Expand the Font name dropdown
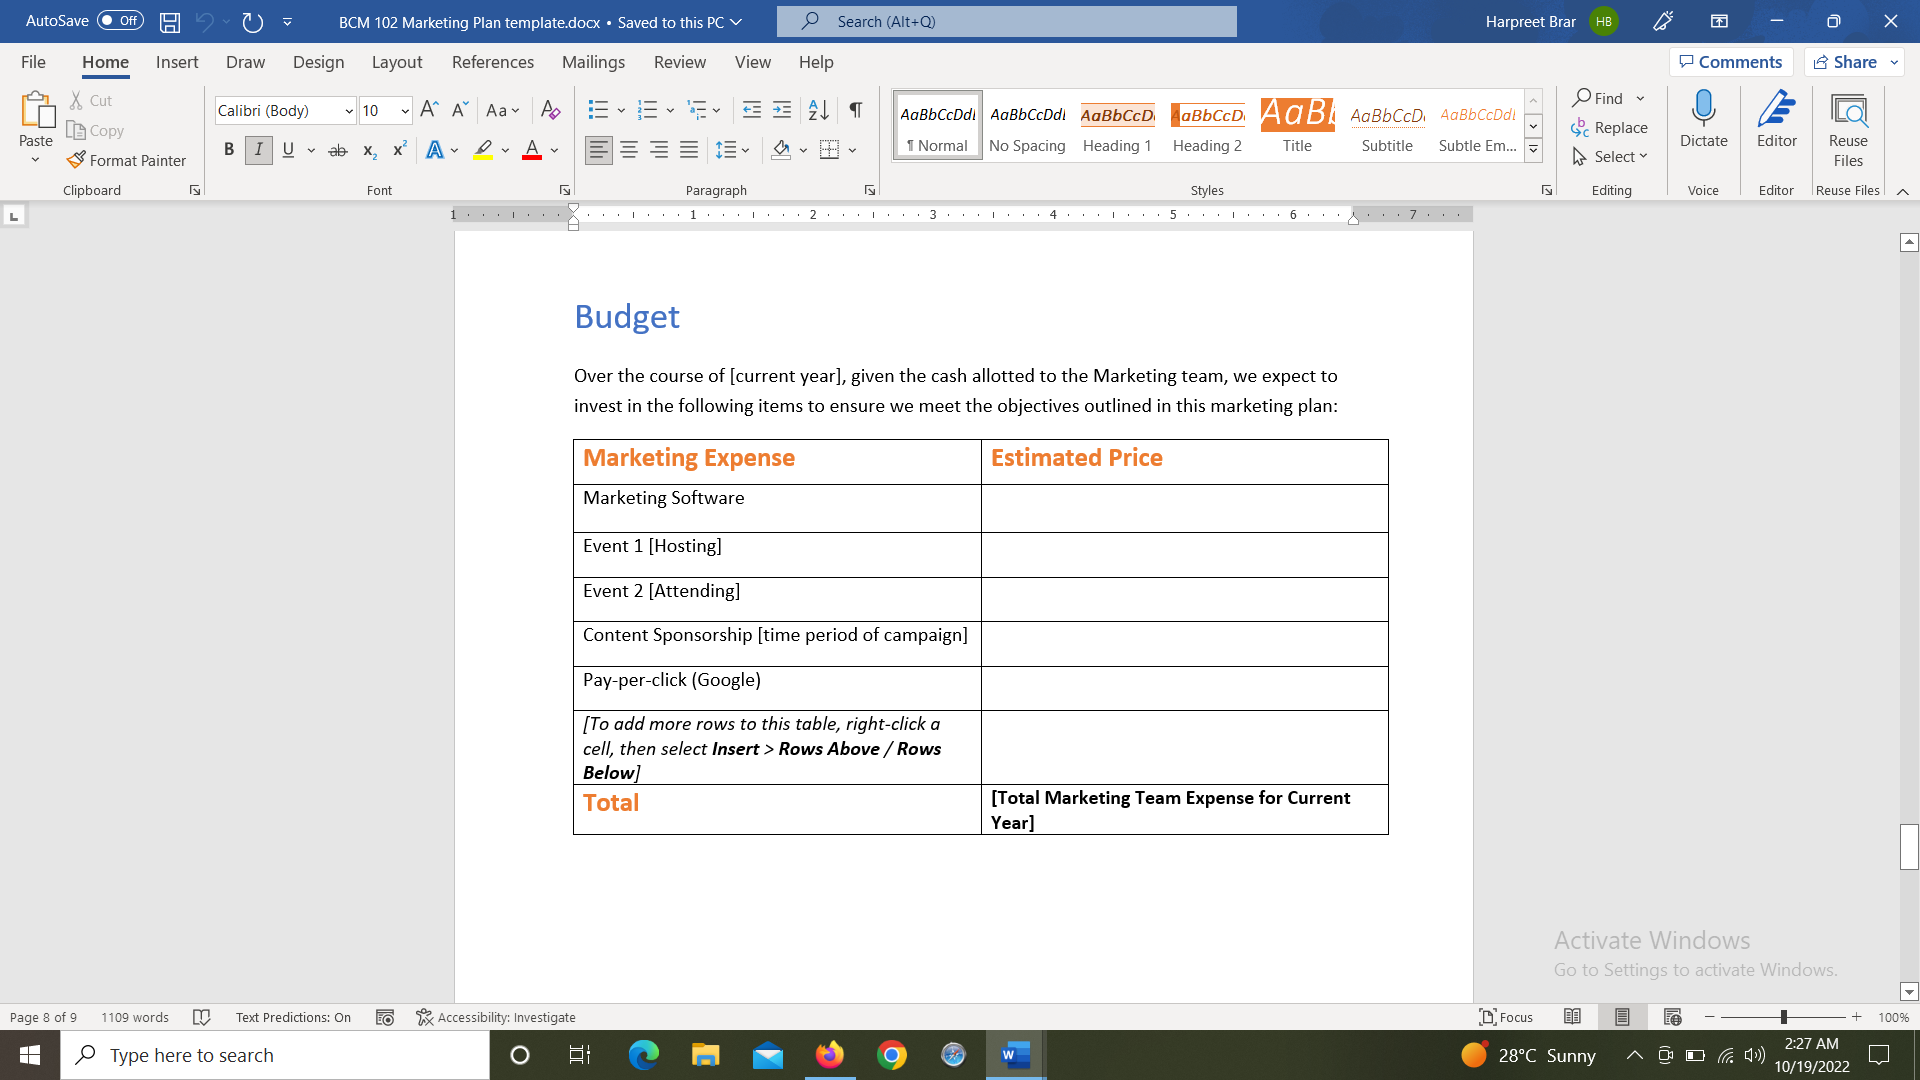The width and height of the screenshot is (1920, 1080). (x=347, y=111)
